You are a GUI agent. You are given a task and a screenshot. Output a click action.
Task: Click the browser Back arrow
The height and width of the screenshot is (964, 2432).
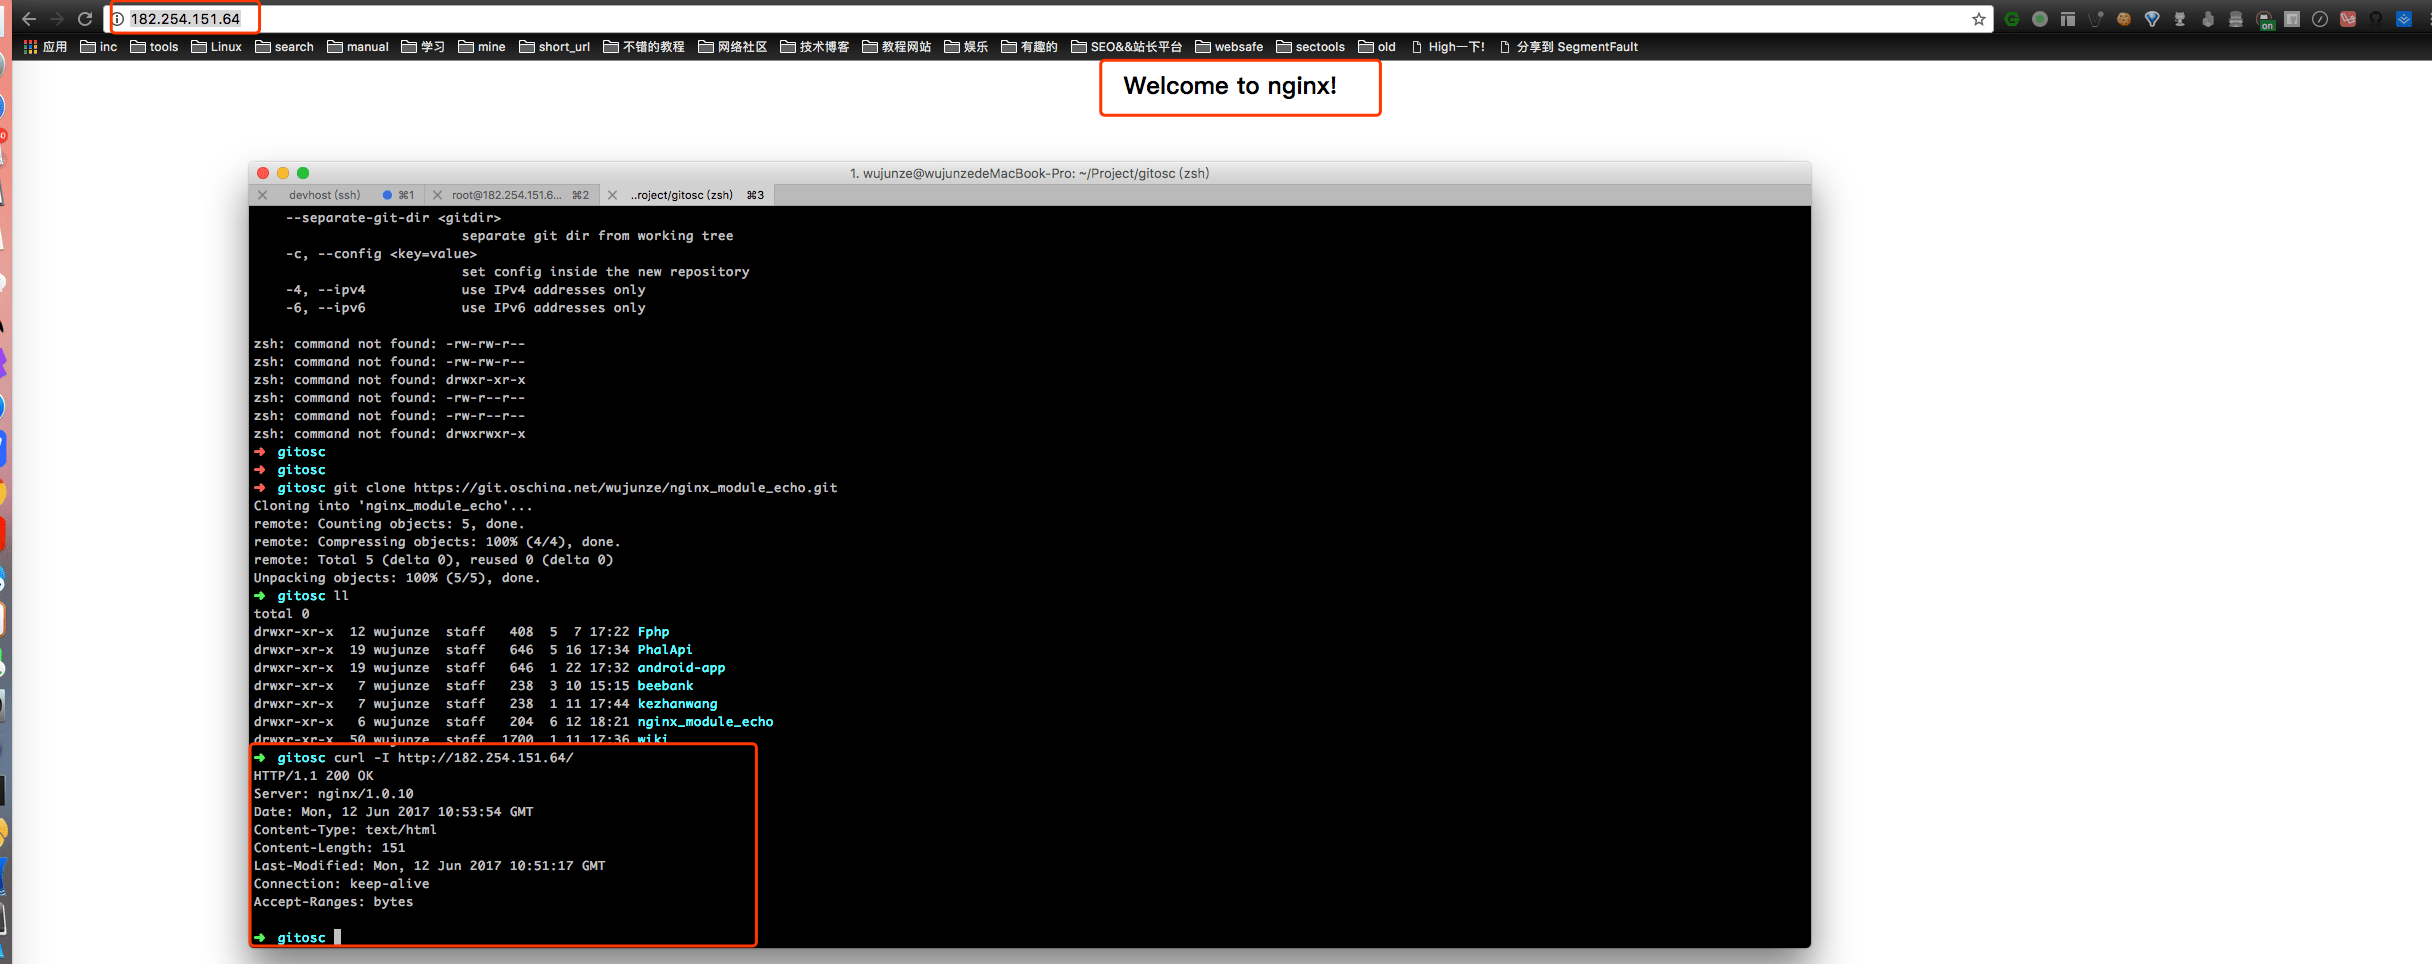tap(29, 19)
